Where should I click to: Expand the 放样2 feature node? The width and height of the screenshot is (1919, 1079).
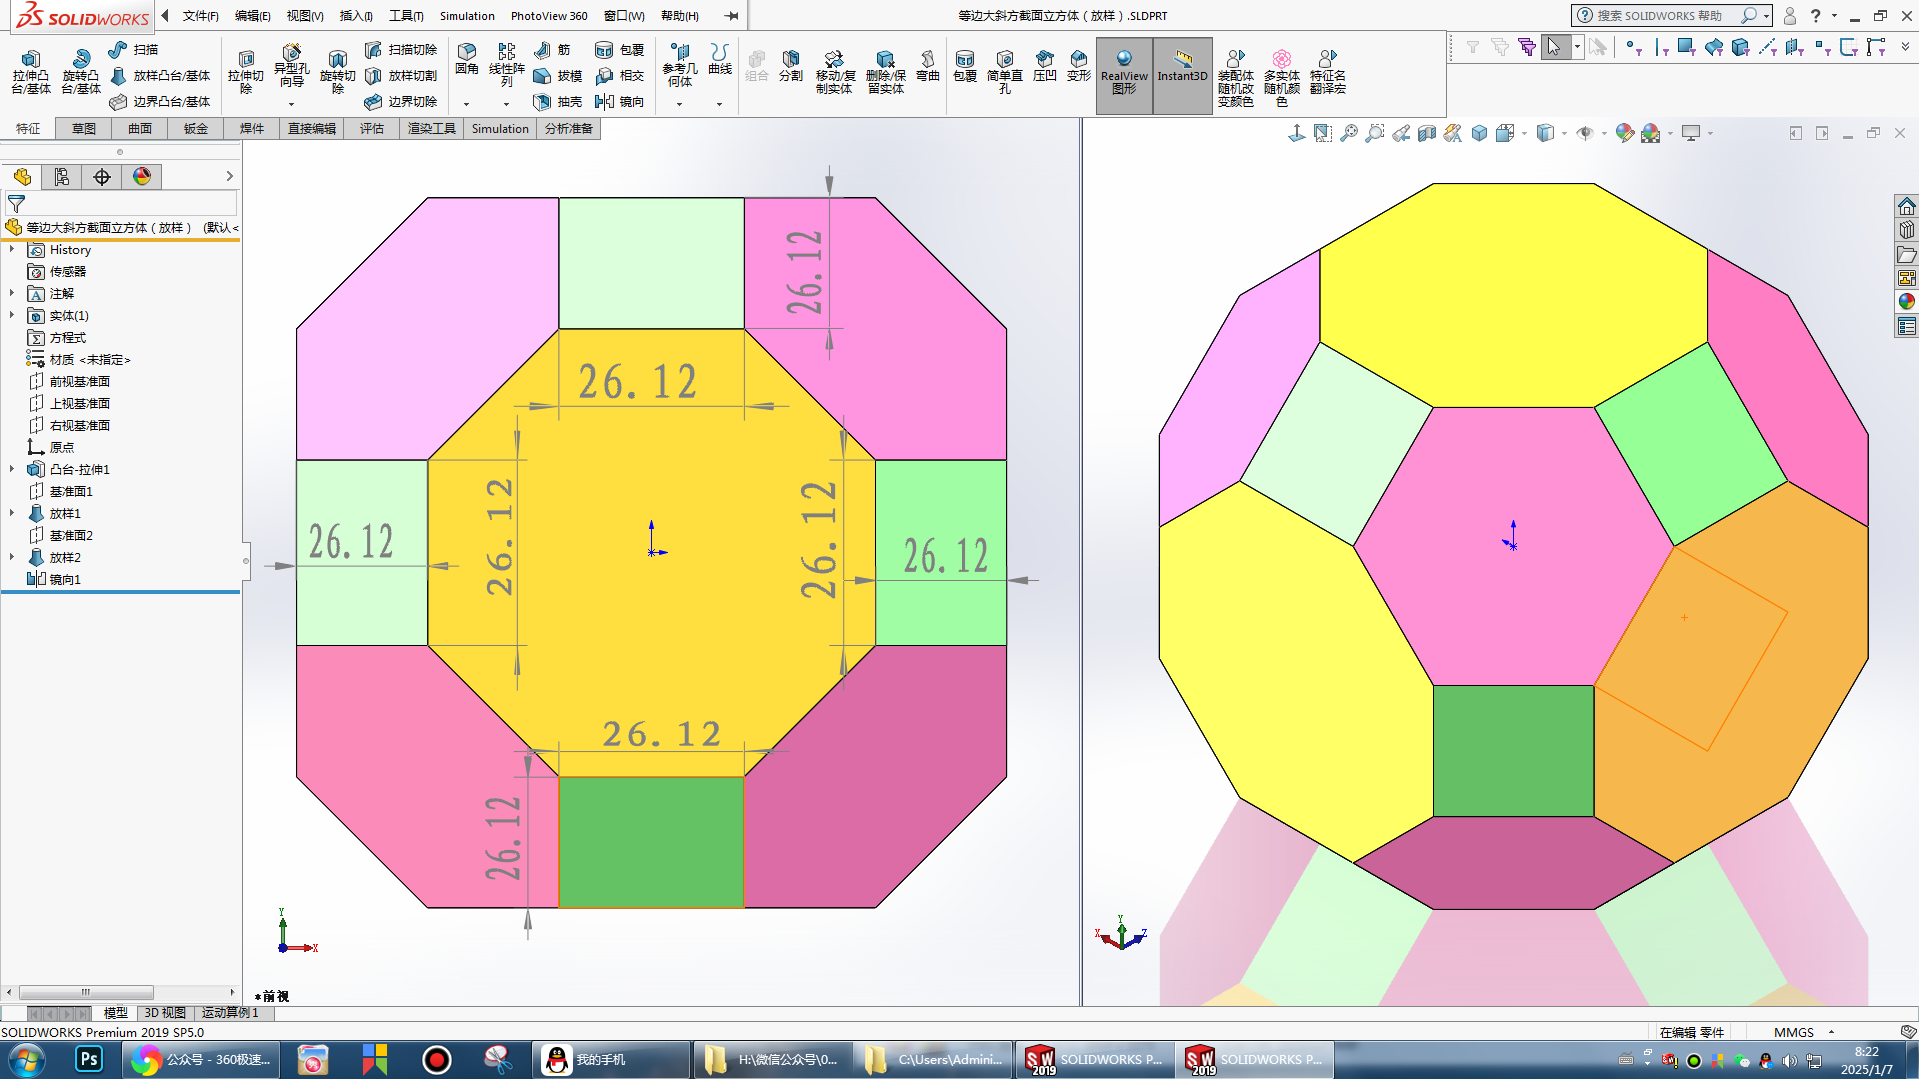tap(12, 557)
